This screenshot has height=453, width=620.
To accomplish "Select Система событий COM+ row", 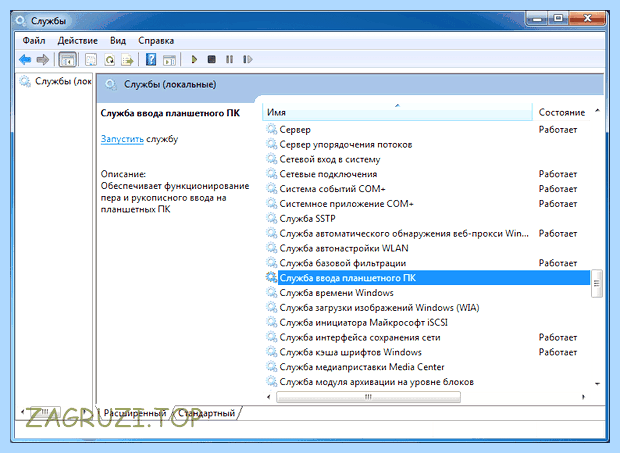I will pyautogui.click(x=427, y=189).
